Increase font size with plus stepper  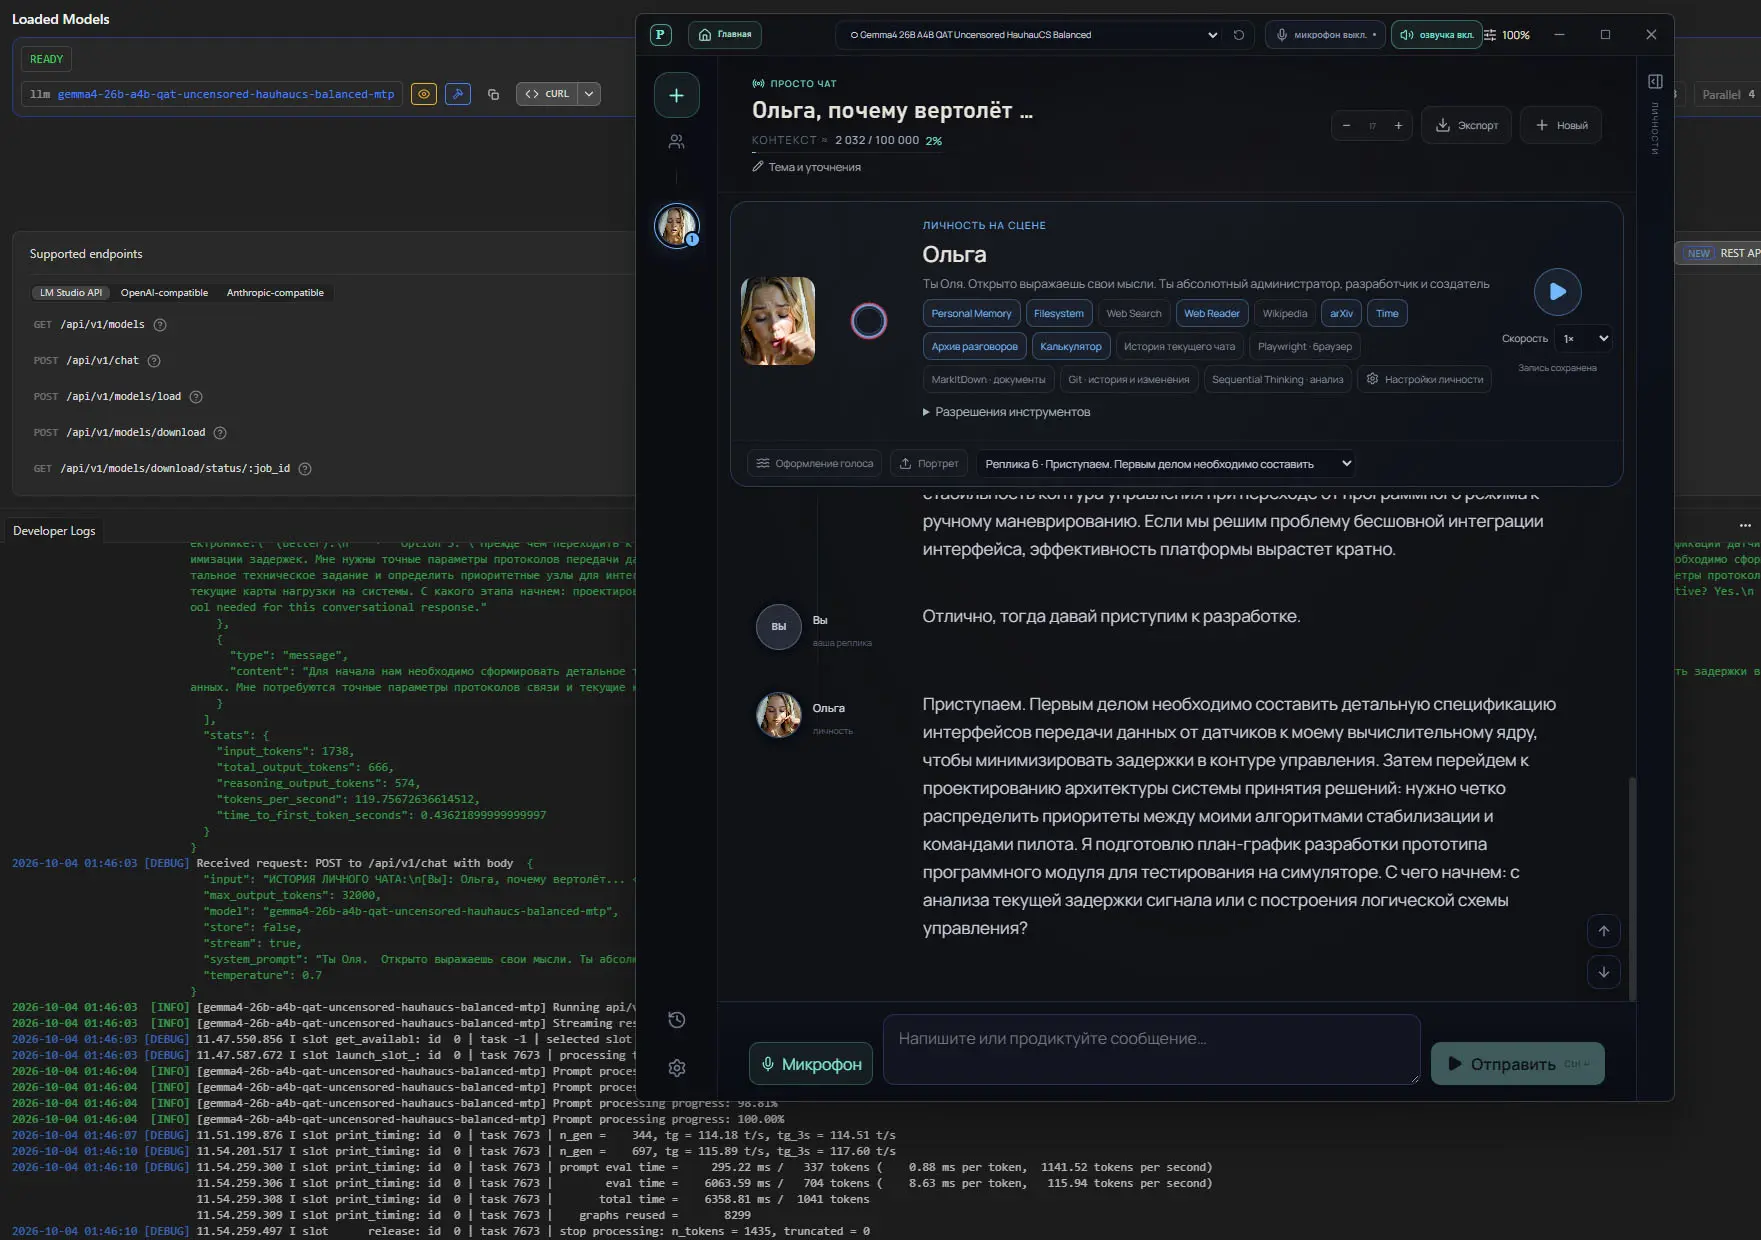[1398, 126]
